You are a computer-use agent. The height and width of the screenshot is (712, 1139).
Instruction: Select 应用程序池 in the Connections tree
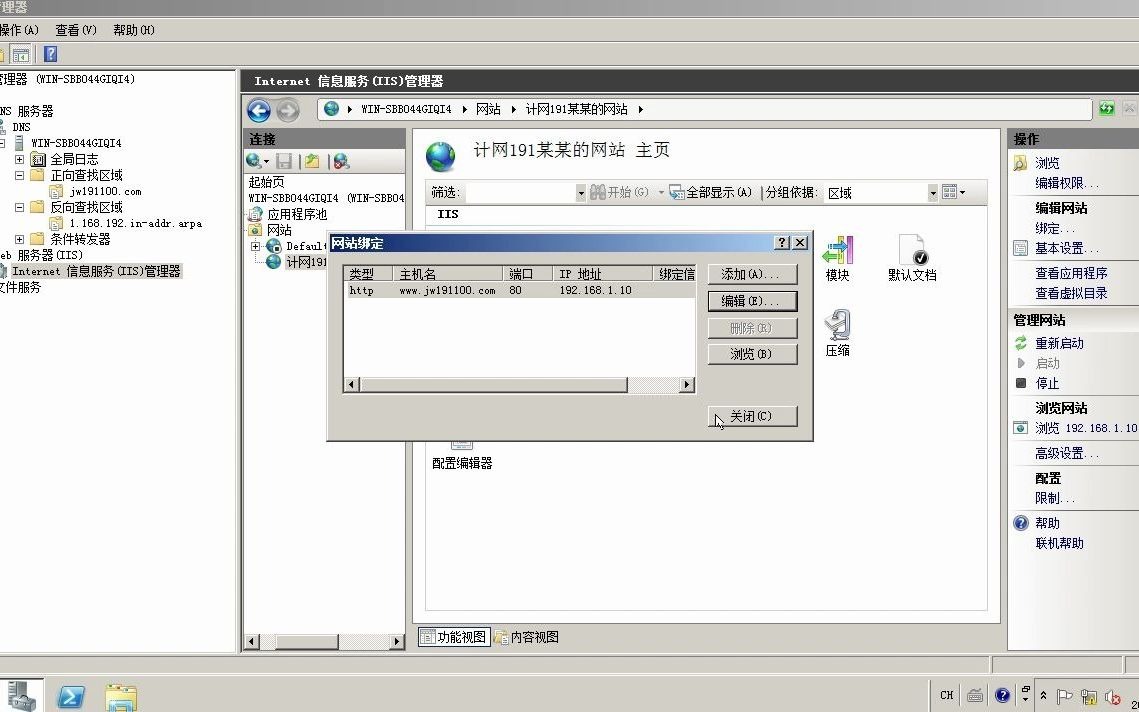297,214
